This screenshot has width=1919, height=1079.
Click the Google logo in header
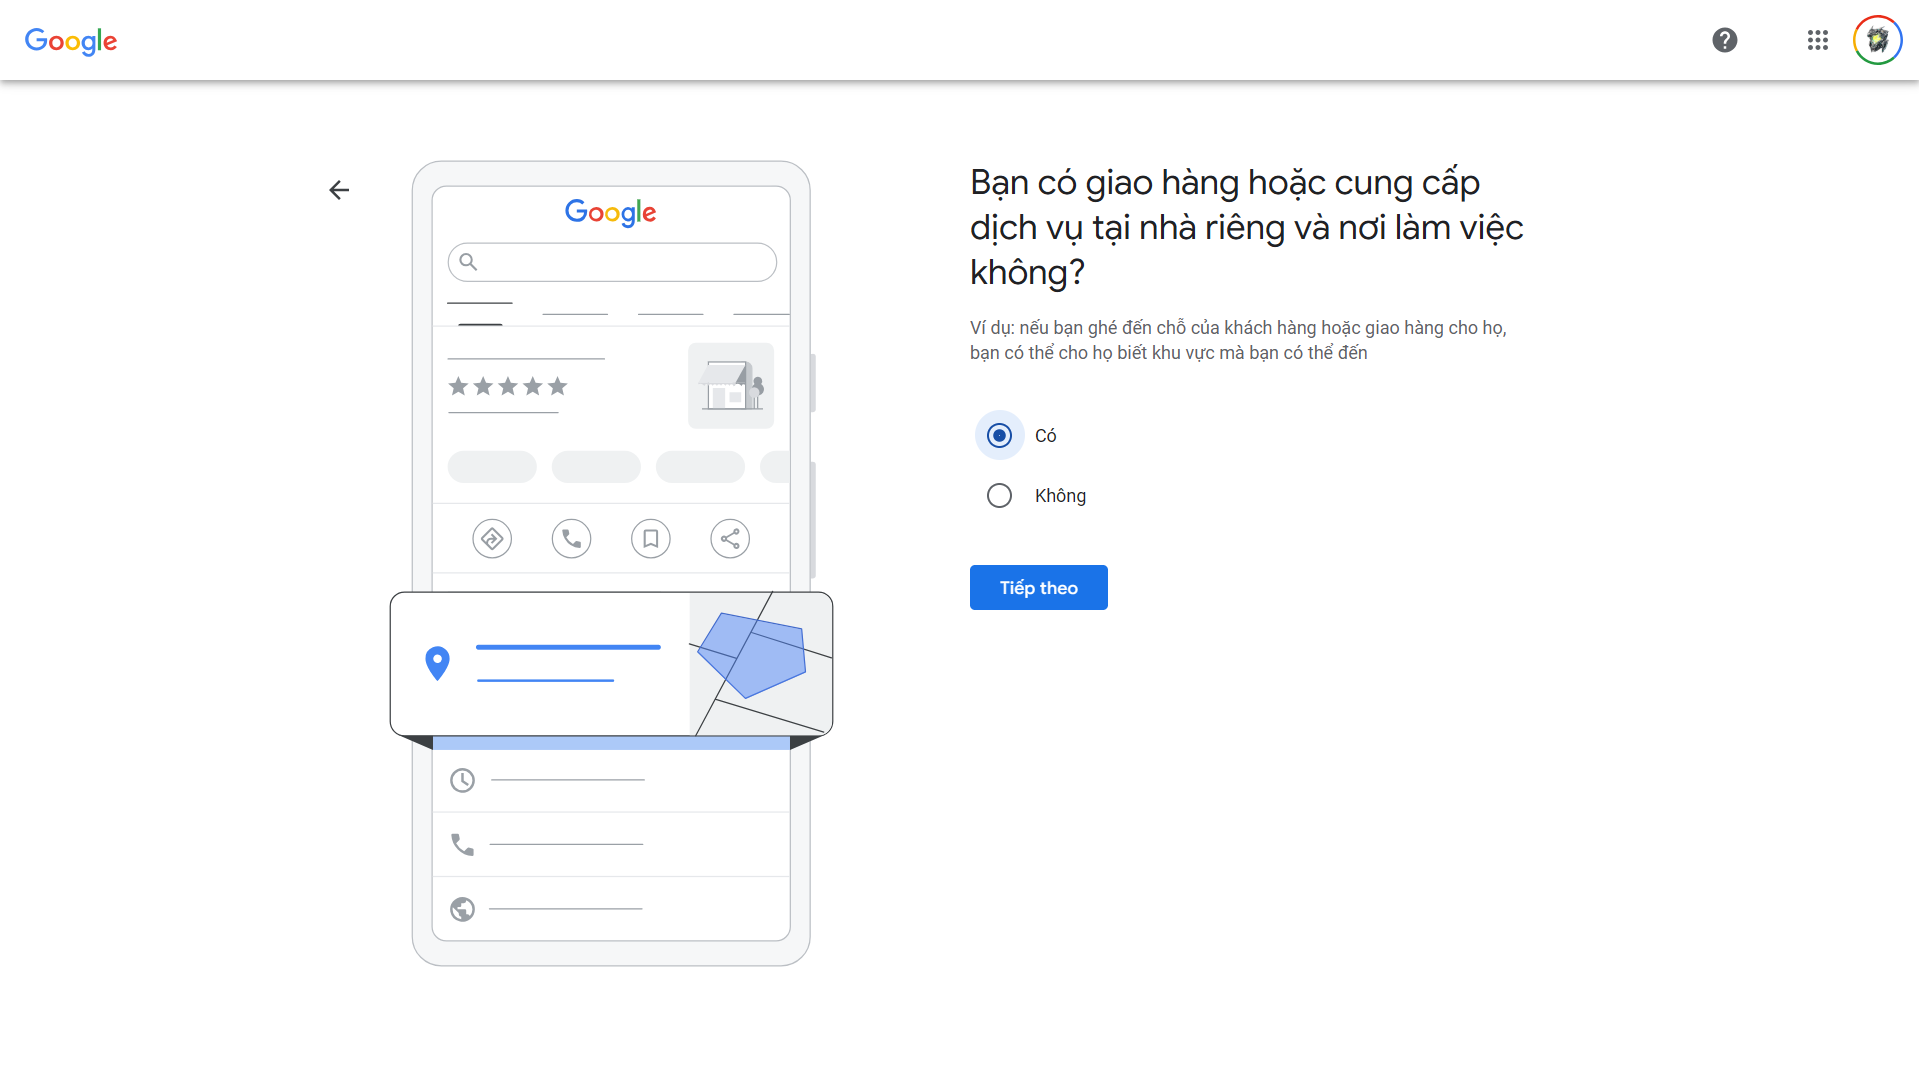pyautogui.click(x=71, y=41)
